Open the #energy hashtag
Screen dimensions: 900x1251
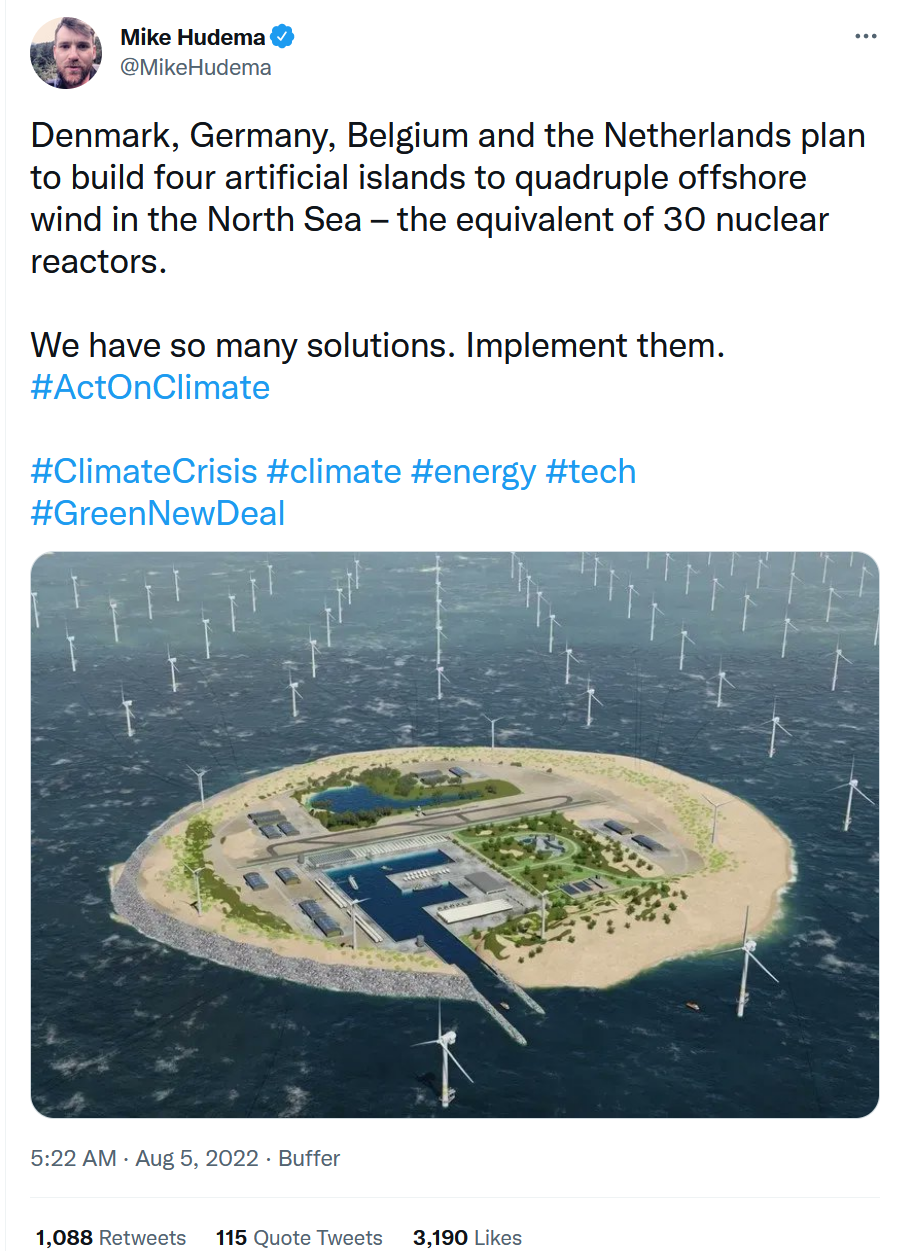(x=472, y=471)
